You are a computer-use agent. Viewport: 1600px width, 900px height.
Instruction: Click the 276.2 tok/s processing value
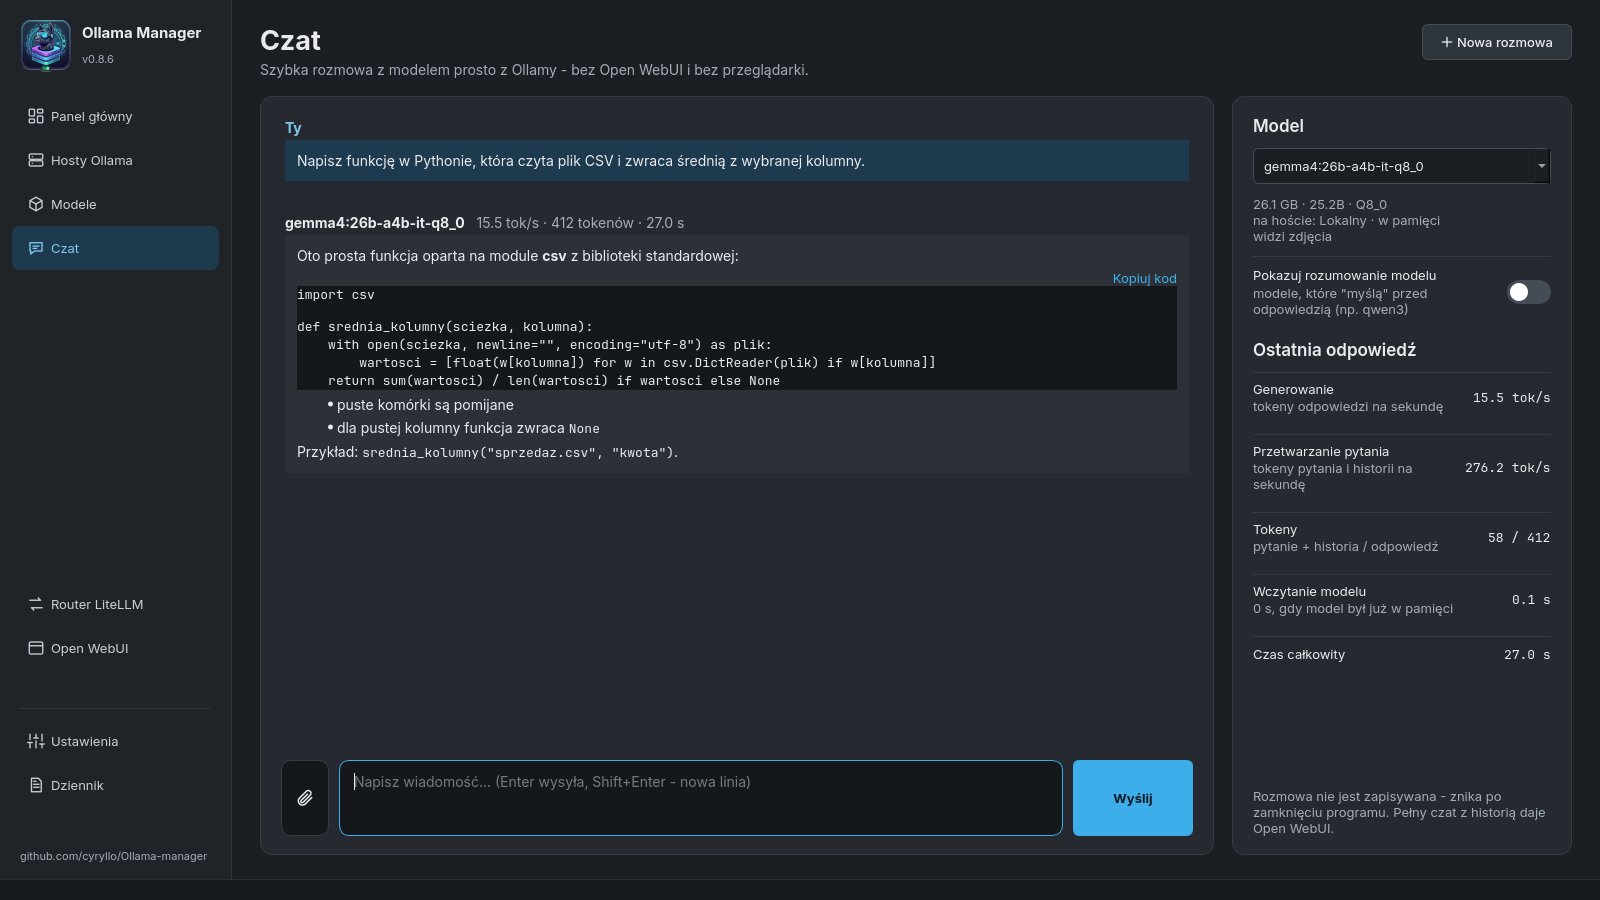1507,468
